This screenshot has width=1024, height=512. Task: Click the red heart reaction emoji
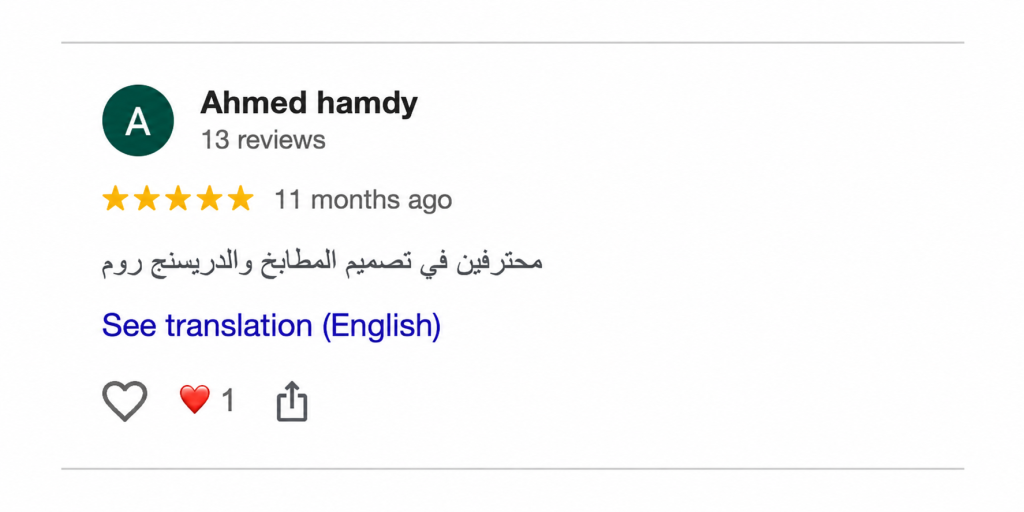[x=195, y=400]
